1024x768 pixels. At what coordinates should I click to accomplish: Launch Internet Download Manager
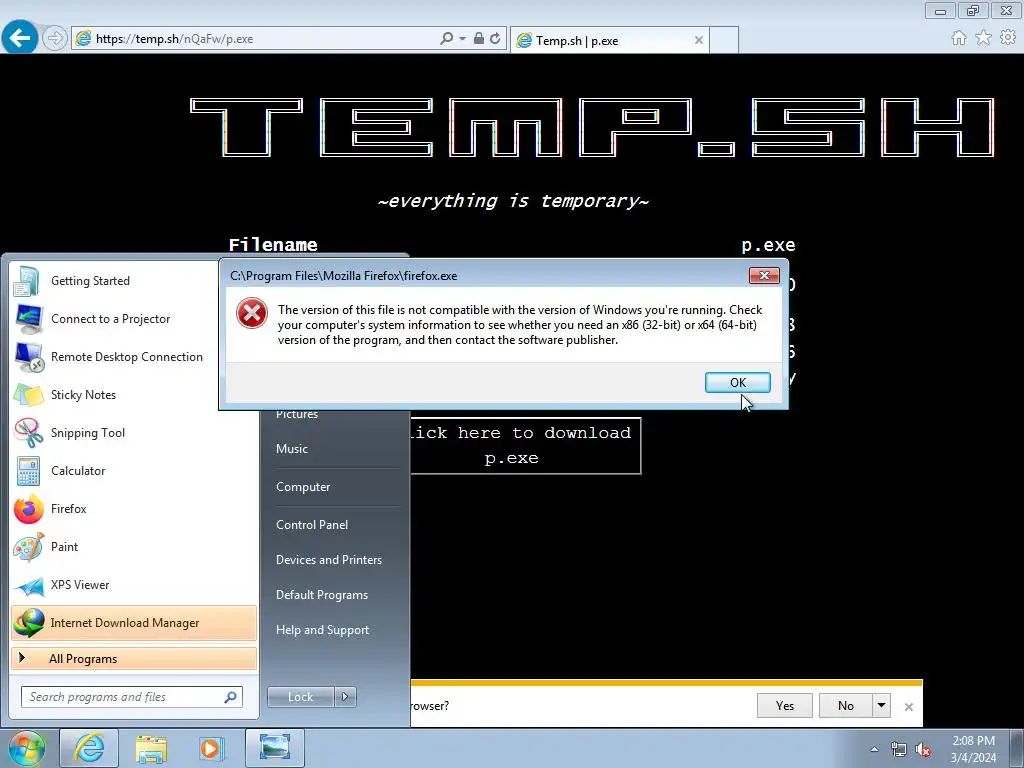click(134, 623)
